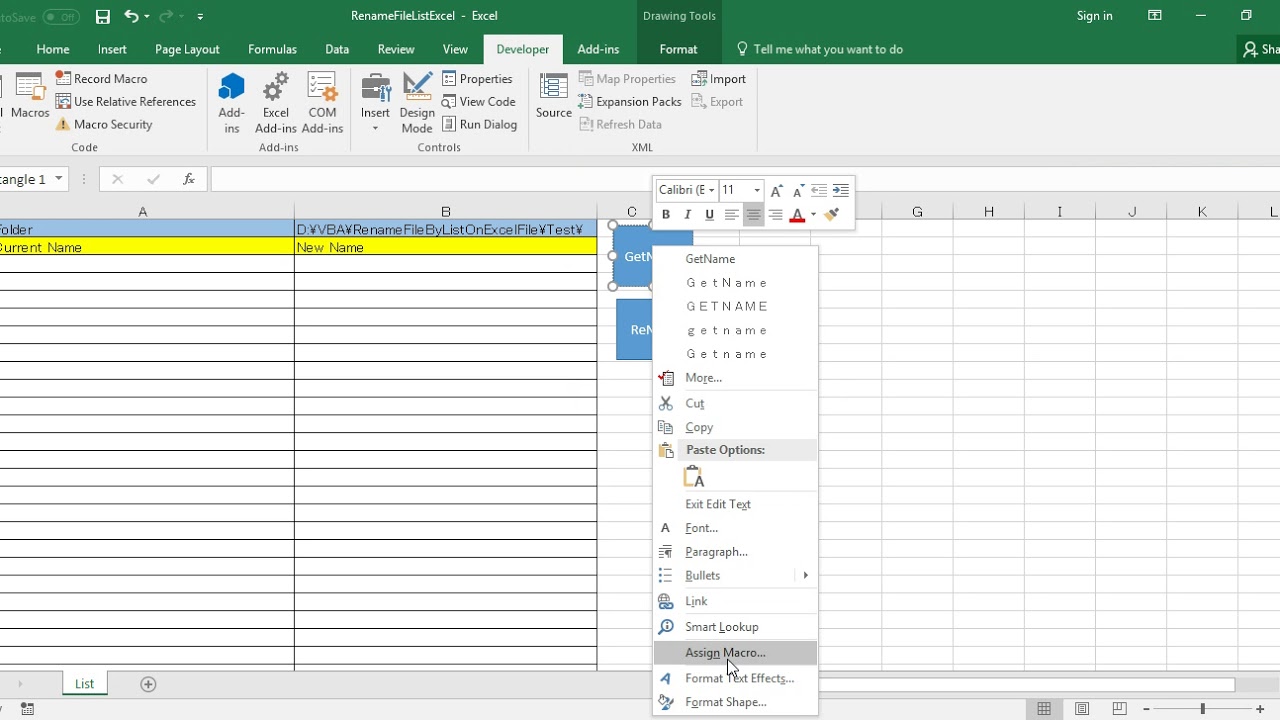Toggle Design Mode

coord(417,103)
